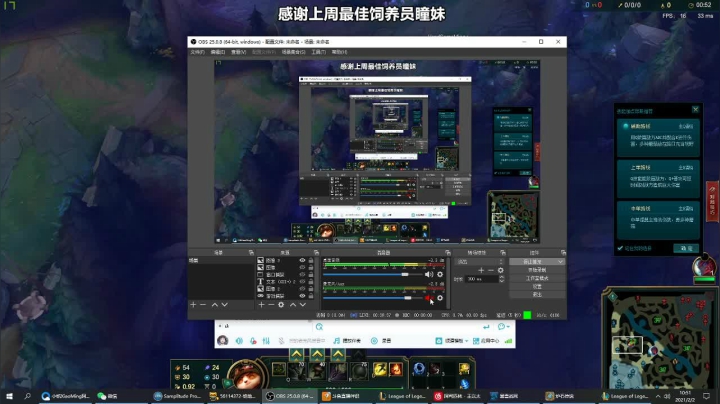Click the microphone icon in the voice chat bar

[x=253, y=341]
